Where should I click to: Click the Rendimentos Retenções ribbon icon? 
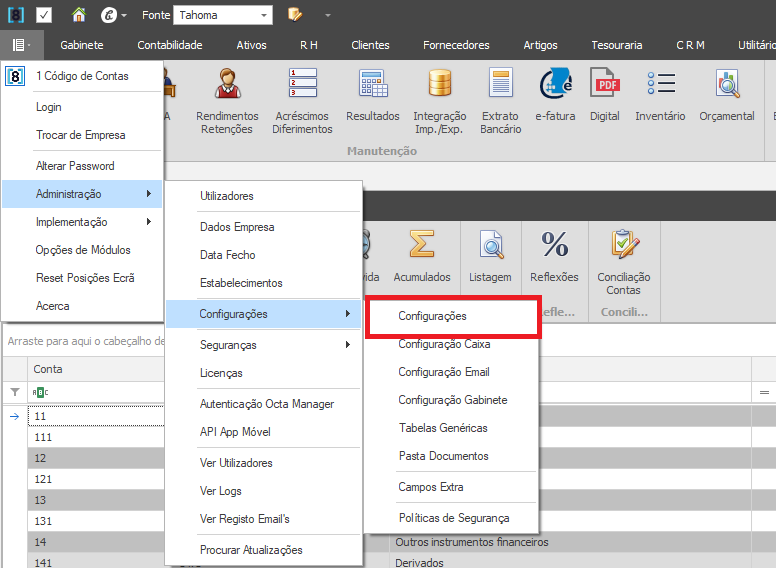tap(227, 100)
